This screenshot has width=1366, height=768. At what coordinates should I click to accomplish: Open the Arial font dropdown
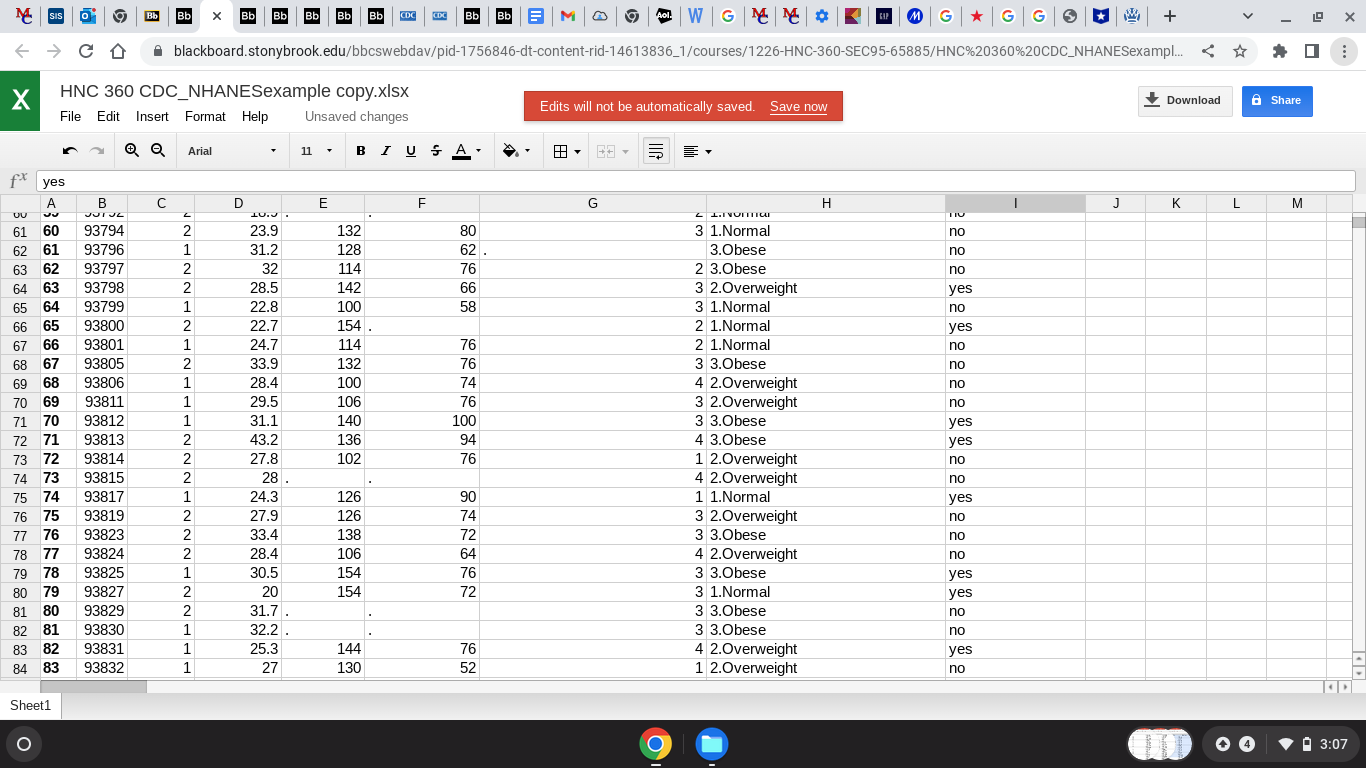point(230,150)
